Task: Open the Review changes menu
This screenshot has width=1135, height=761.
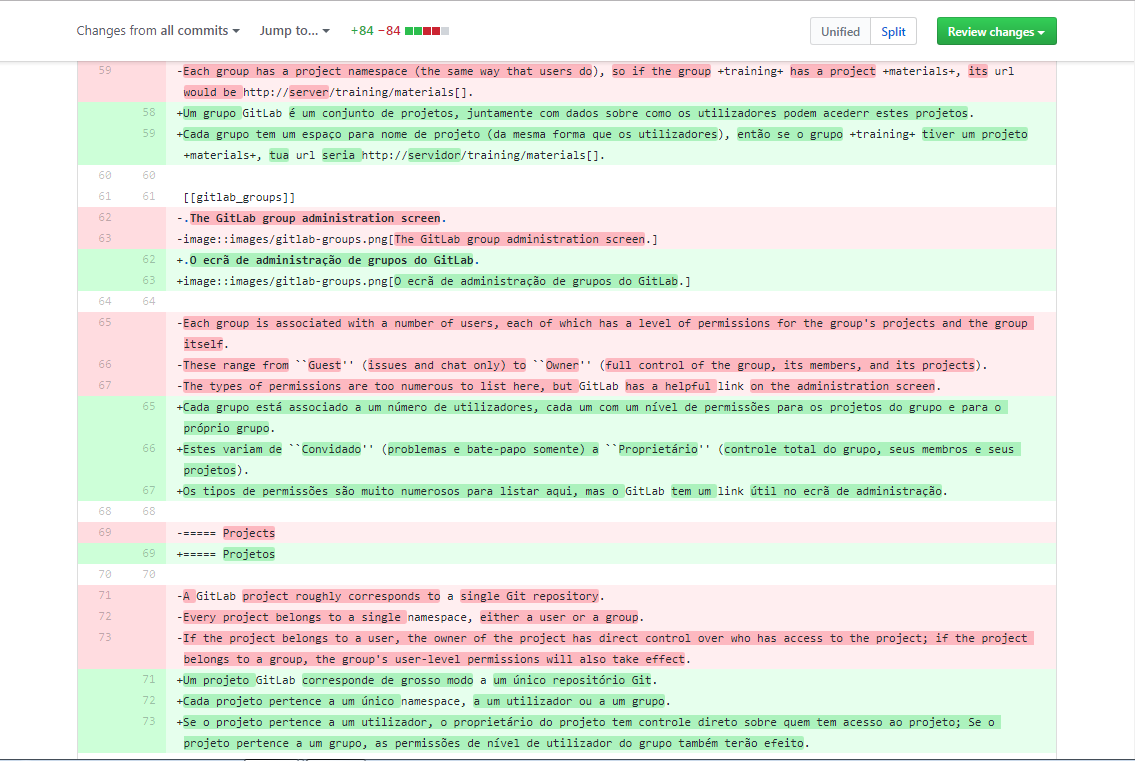Action: tap(996, 31)
